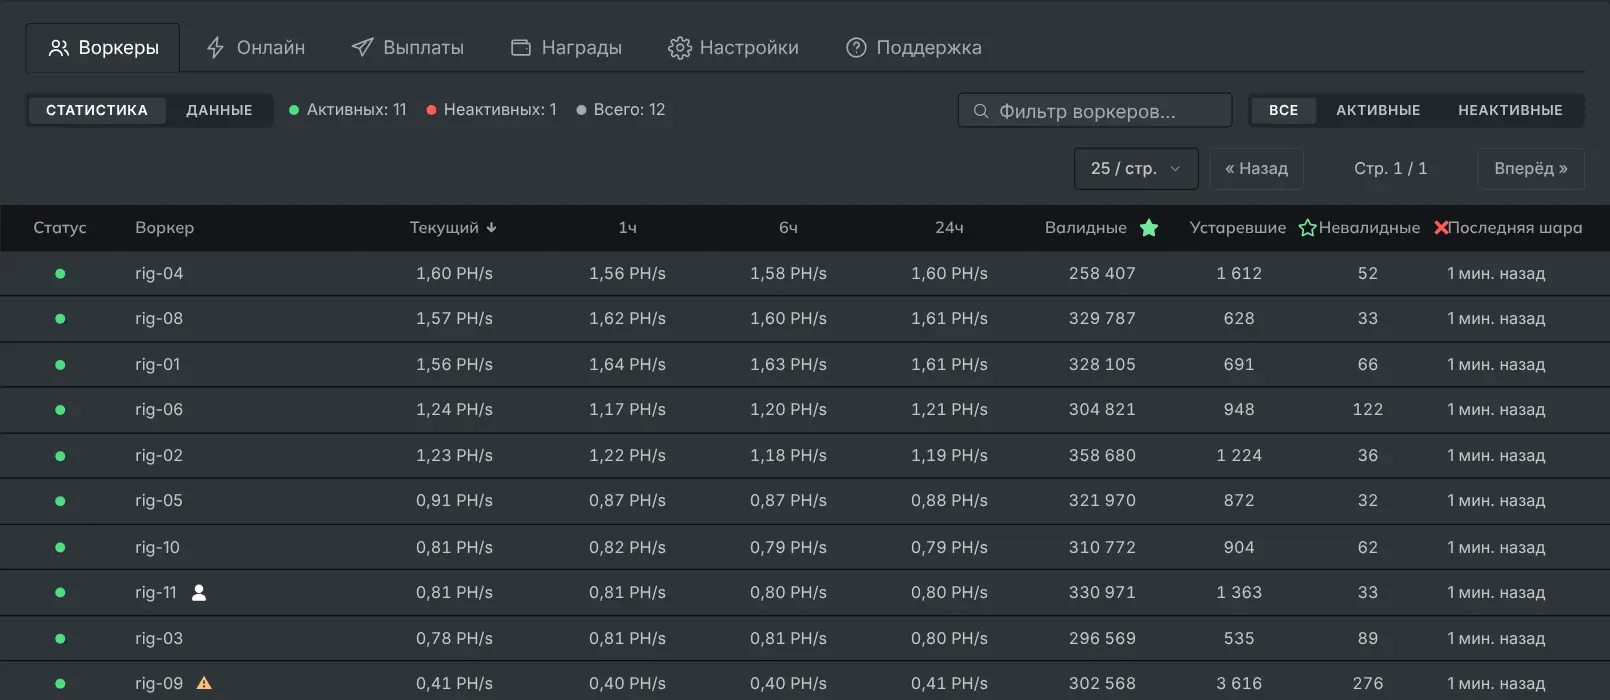Click the Последняя шара column header
1610x700 pixels.
pos(1515,228)
